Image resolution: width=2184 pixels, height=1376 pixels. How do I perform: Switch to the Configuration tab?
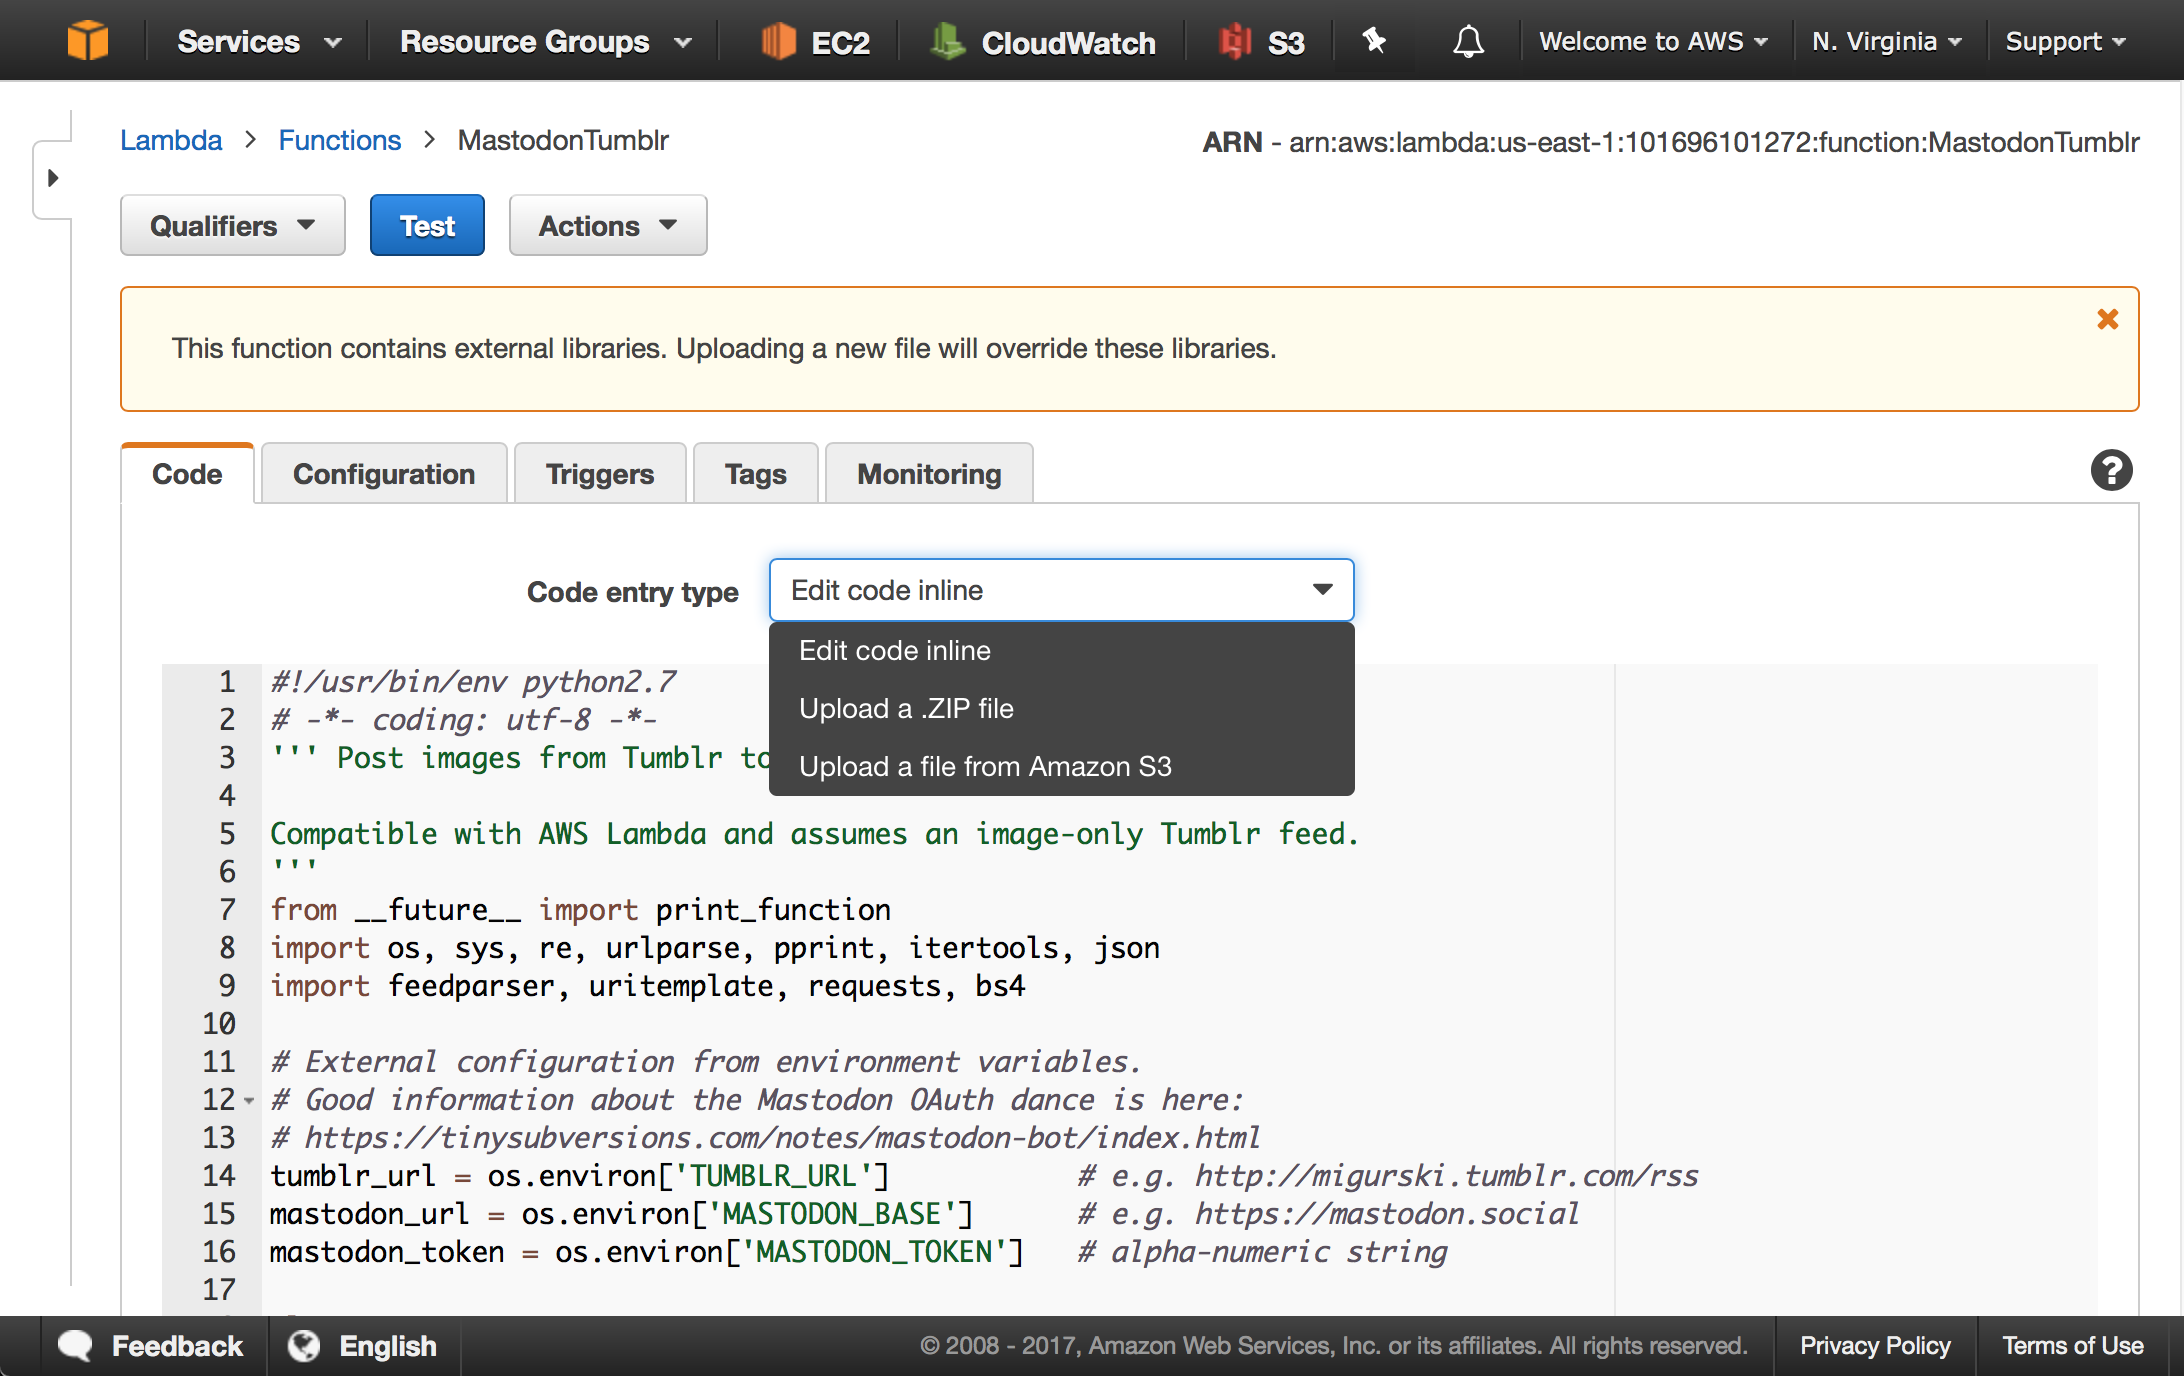[x=384, y=474]
